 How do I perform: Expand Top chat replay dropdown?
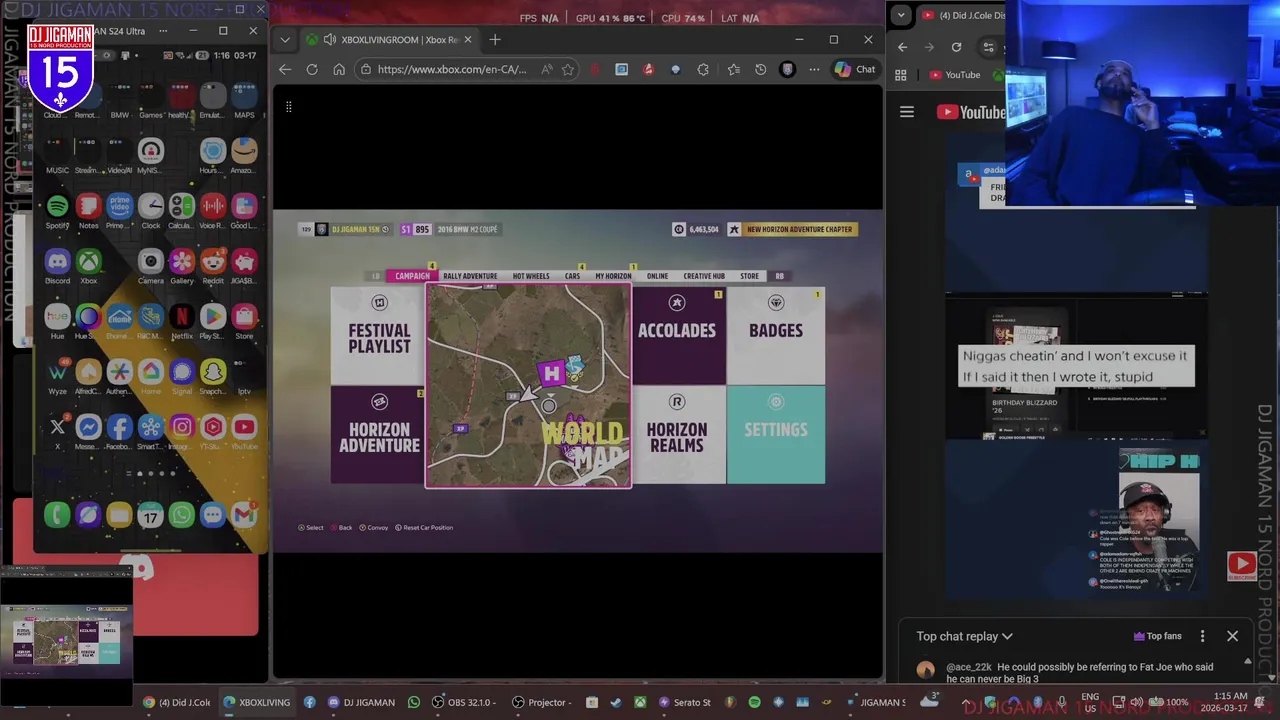click(965, 636)
